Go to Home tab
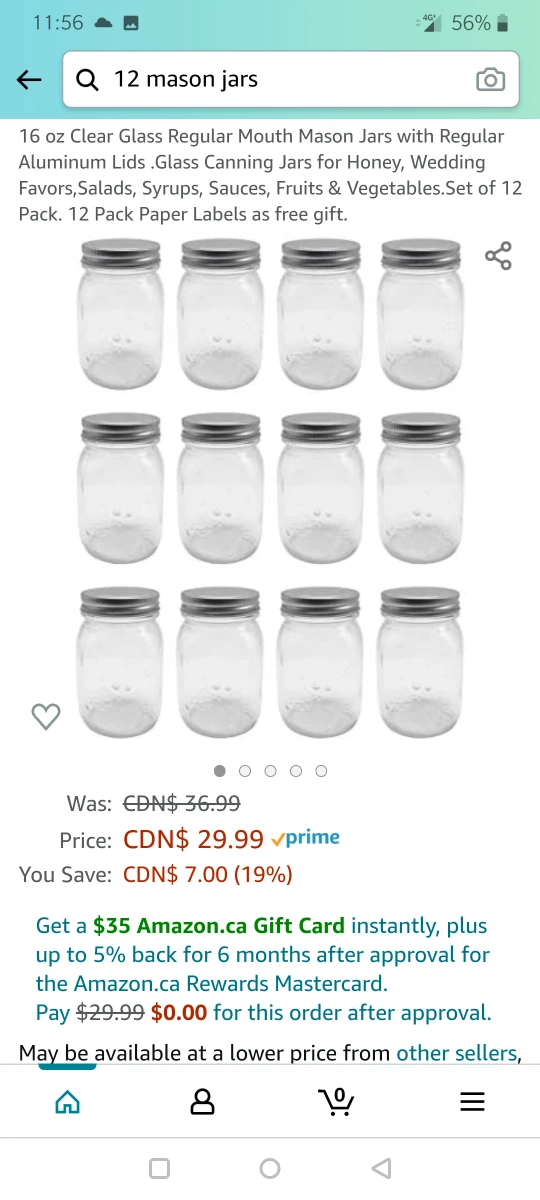540x1200 pixels. 67,1102
